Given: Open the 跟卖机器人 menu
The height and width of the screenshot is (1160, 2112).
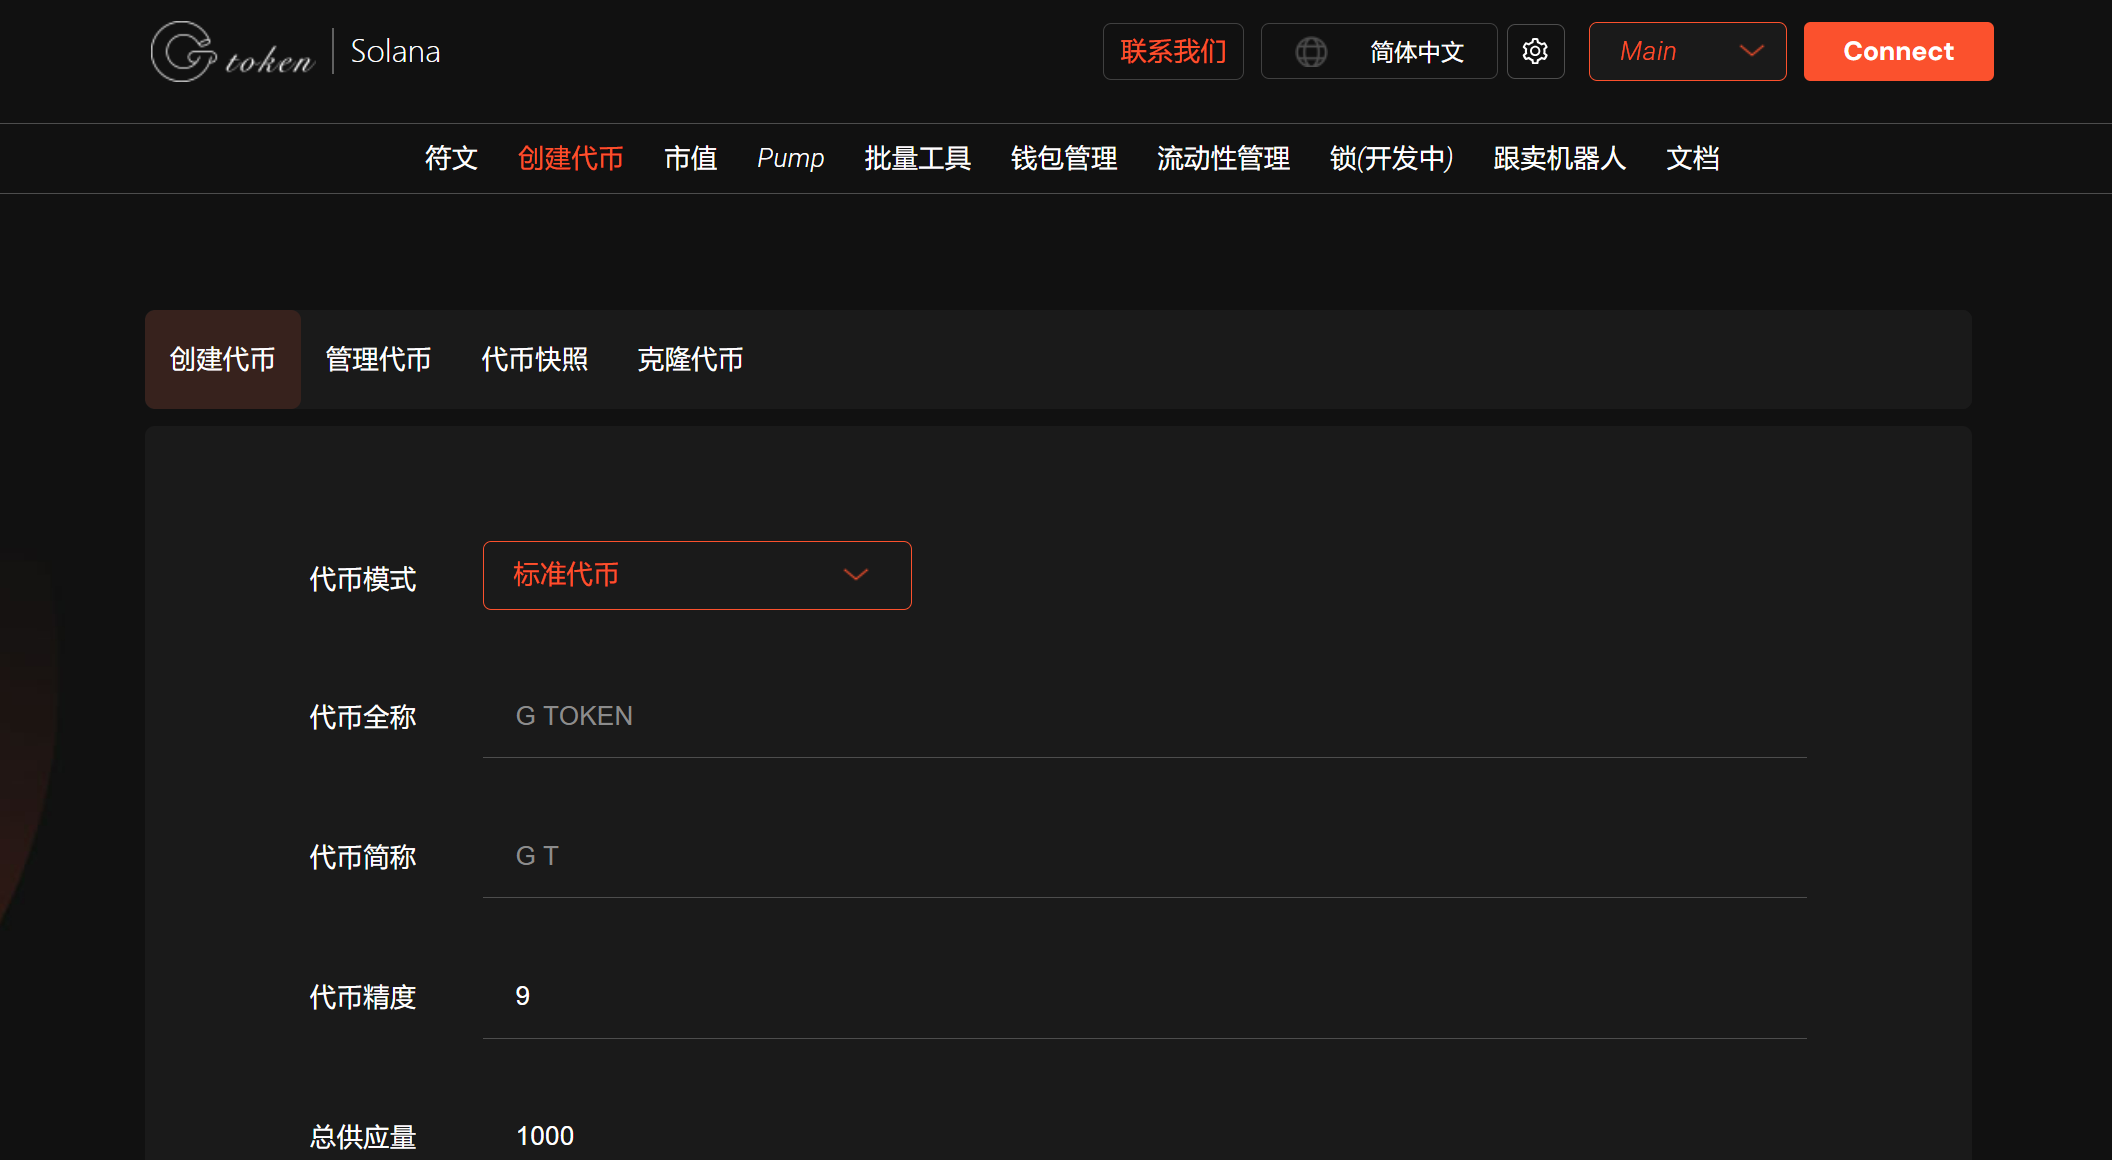Looking at the screenshot, I should coord(1559,158).
